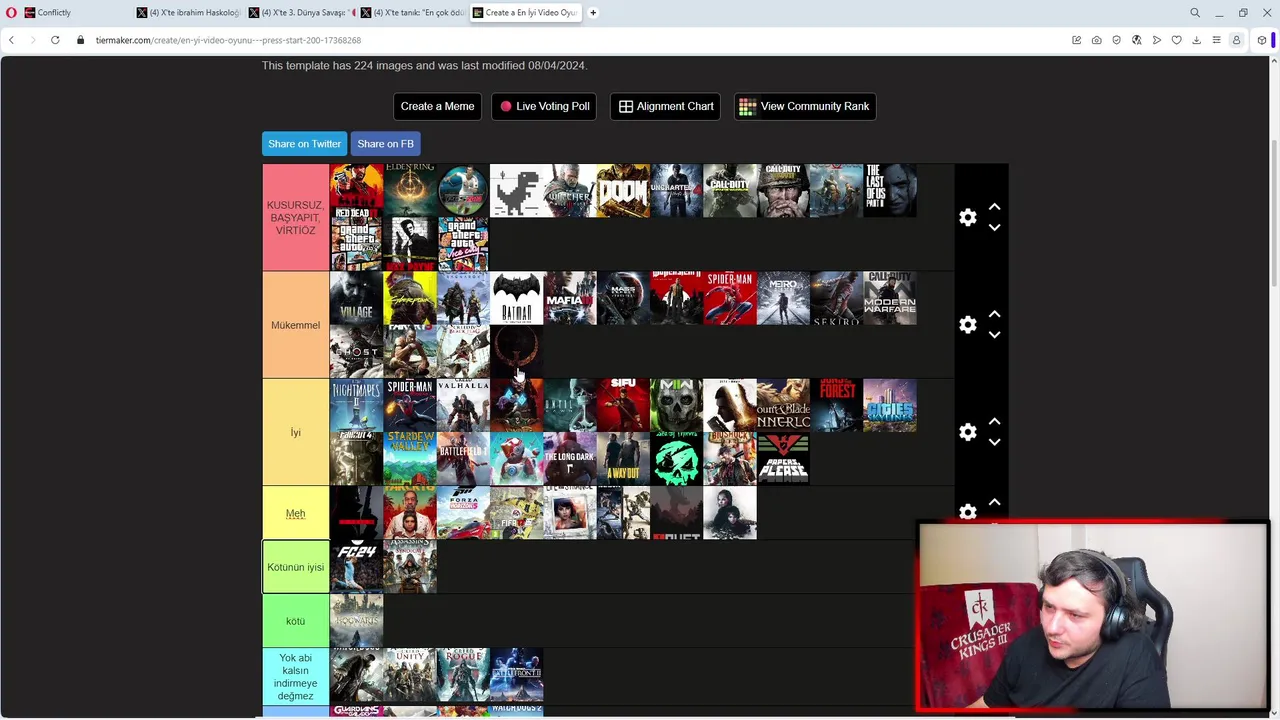Move Mükemmel tier row down with arrow
The width and height of the screenshot is (1280, 720).
click(994, 335)
